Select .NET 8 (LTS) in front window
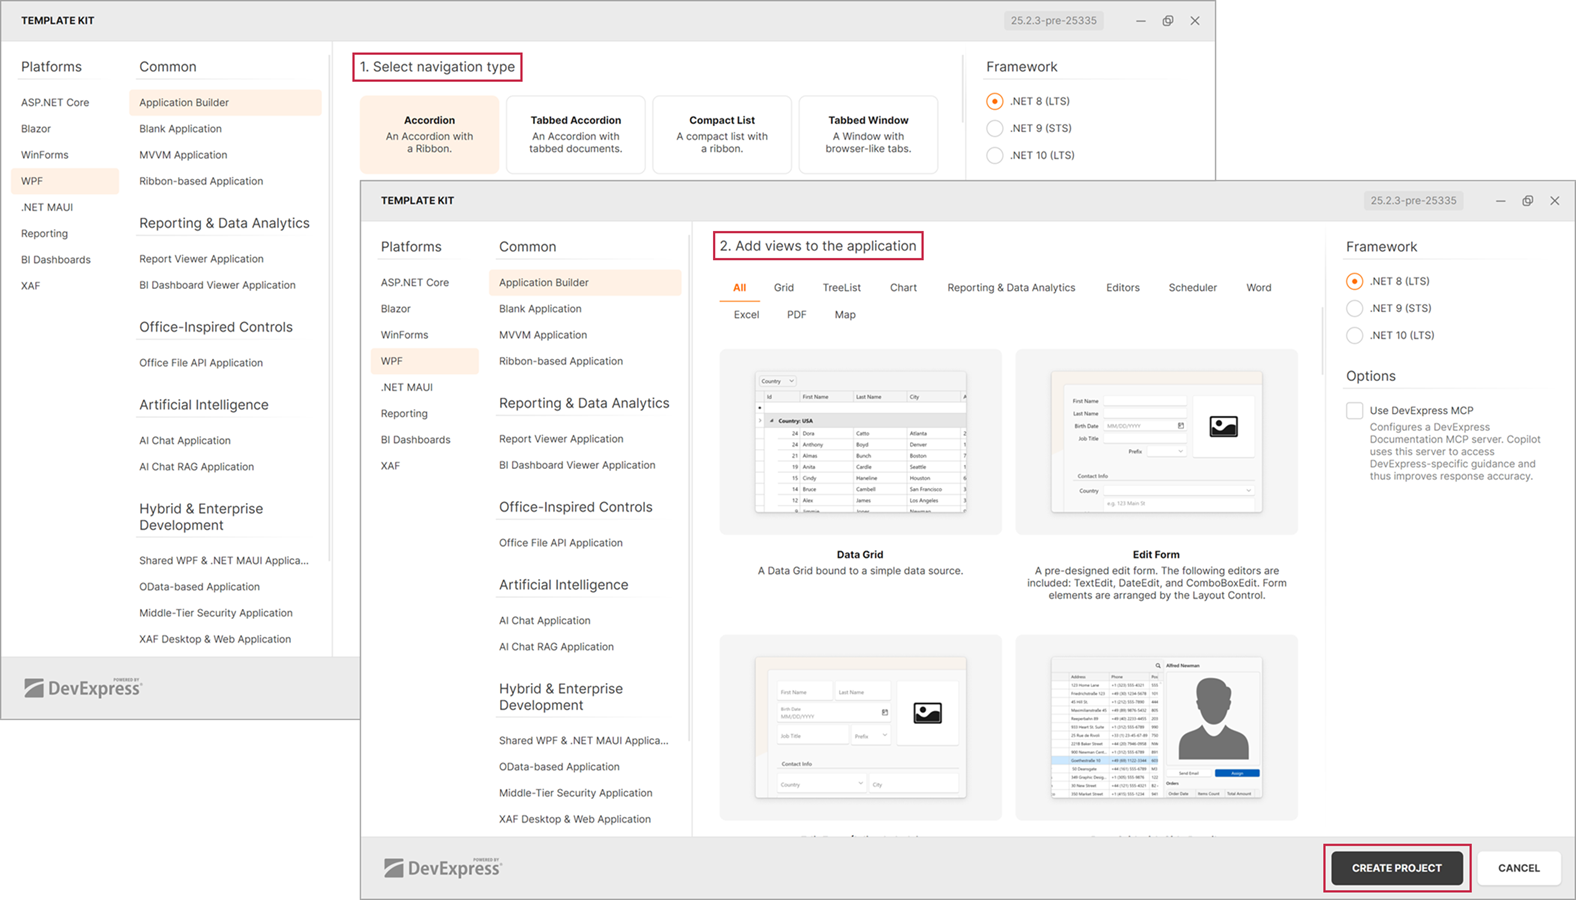 [1354, 281]
